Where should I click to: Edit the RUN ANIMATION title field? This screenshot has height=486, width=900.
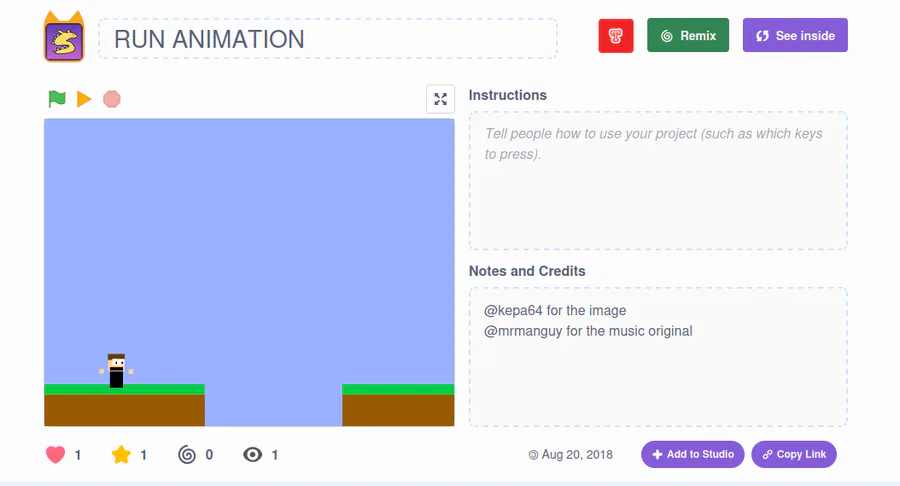pos(328,38)
